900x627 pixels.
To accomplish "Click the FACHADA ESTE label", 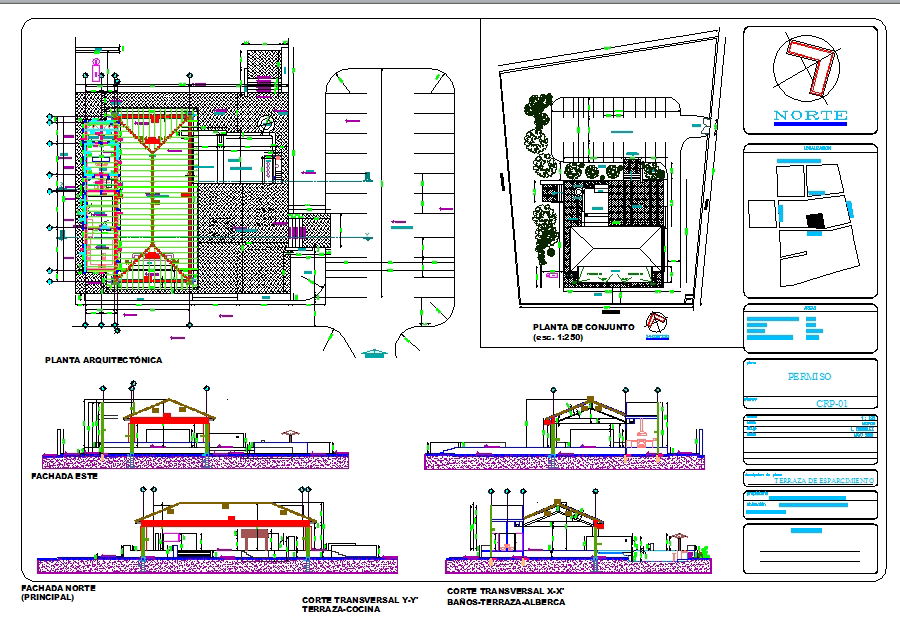I will click(66, 477).
